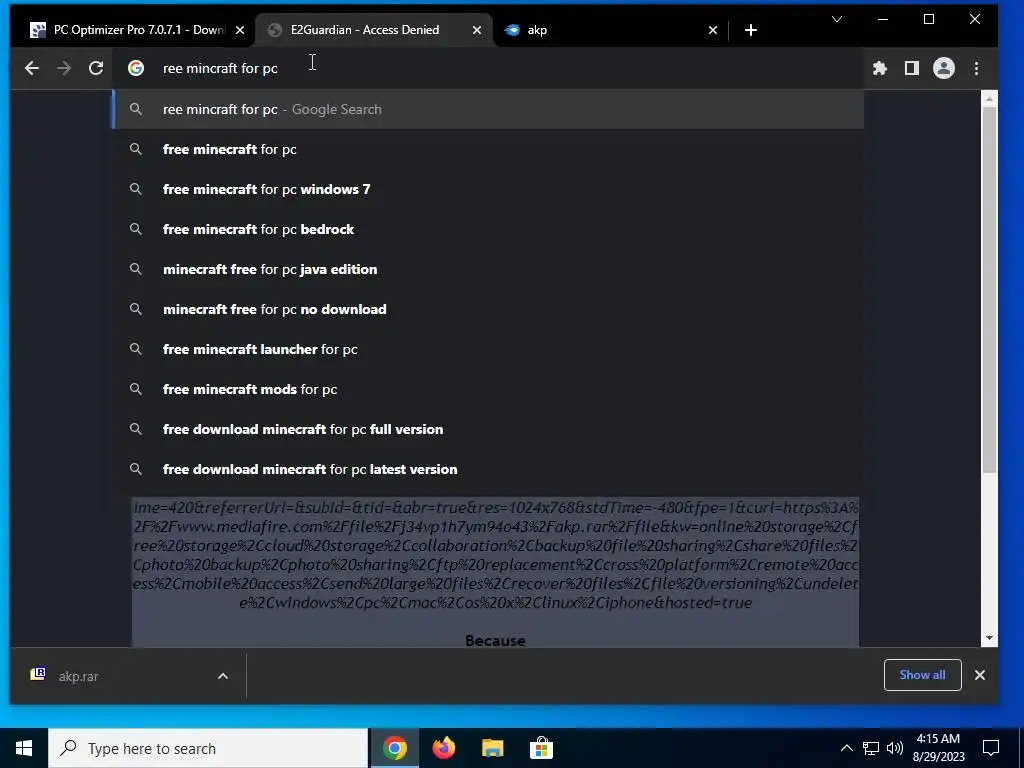Click search icon beside 'free minecraft for pc bedrock'
1024x768 pixels.
pyautogui.click(x=136, y=229)
